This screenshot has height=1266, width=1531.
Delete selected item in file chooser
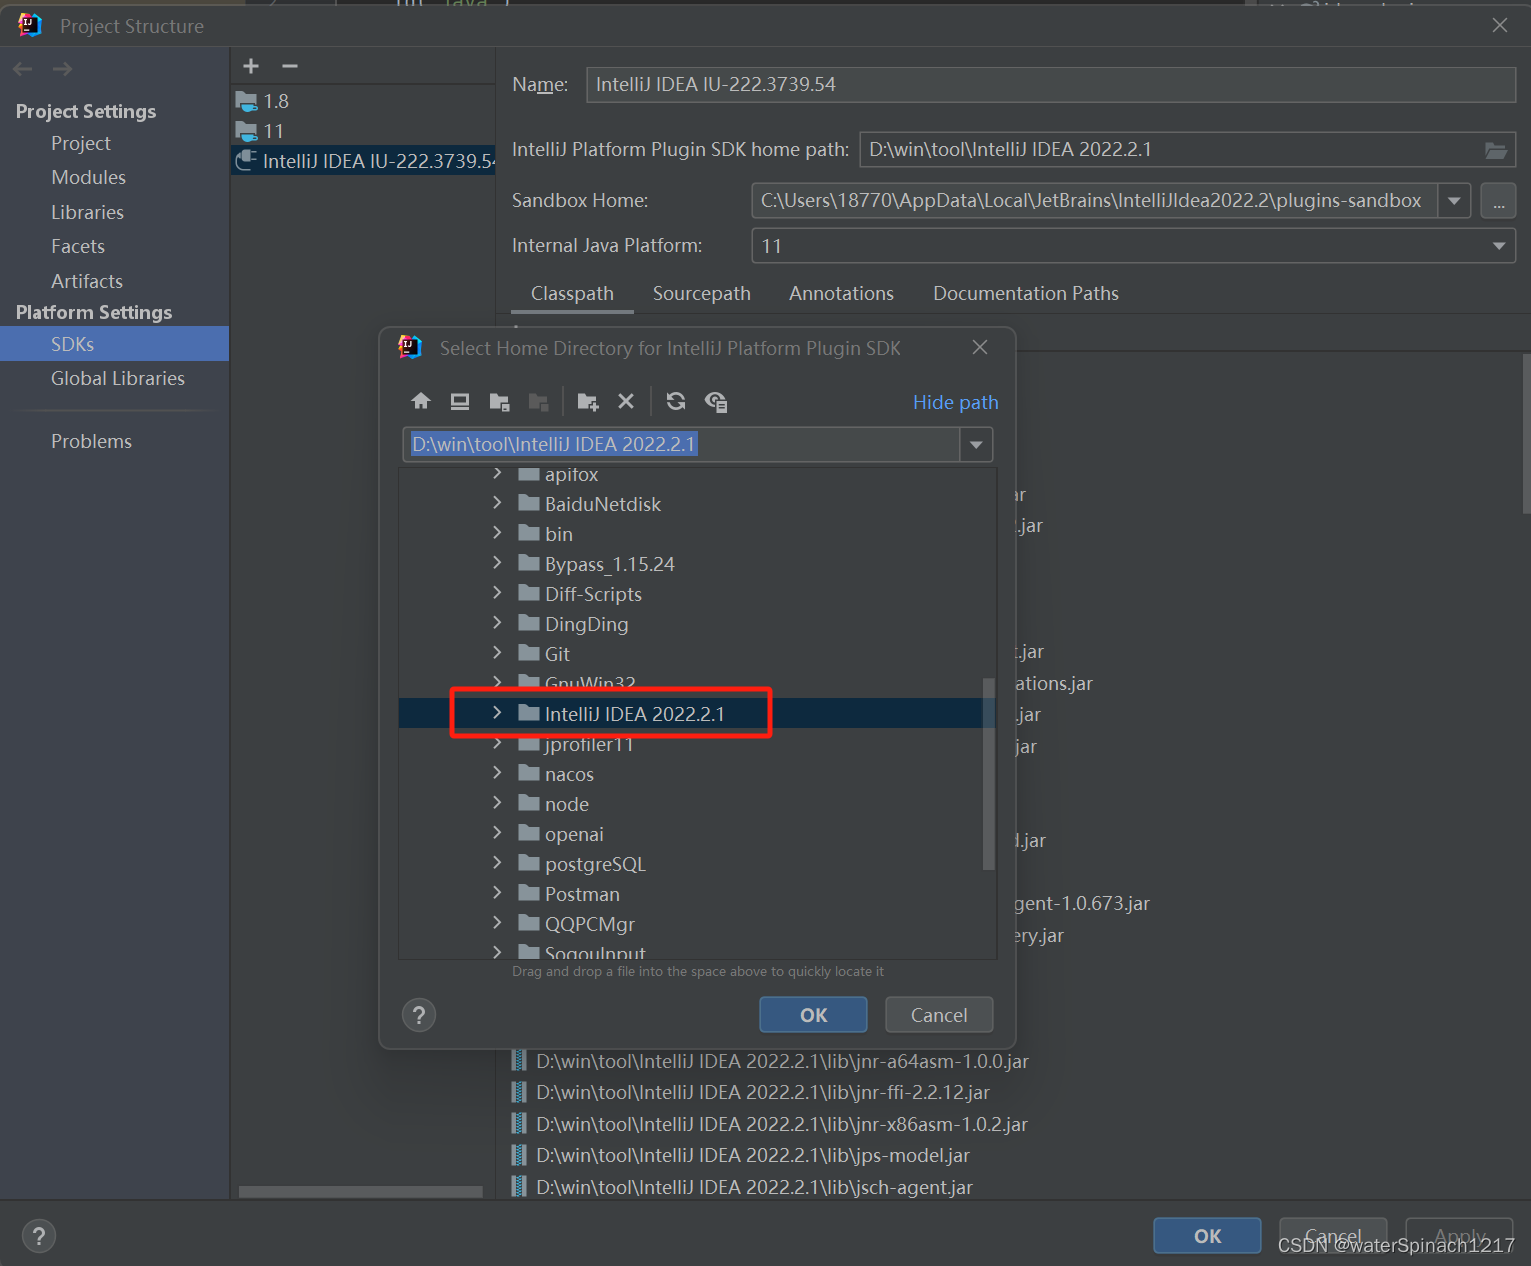[x=626, y=401]
